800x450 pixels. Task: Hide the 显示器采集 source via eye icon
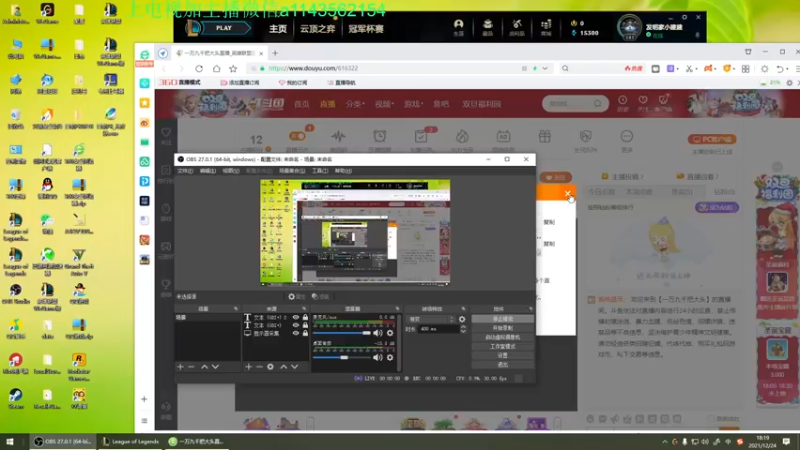pos(295,333)
